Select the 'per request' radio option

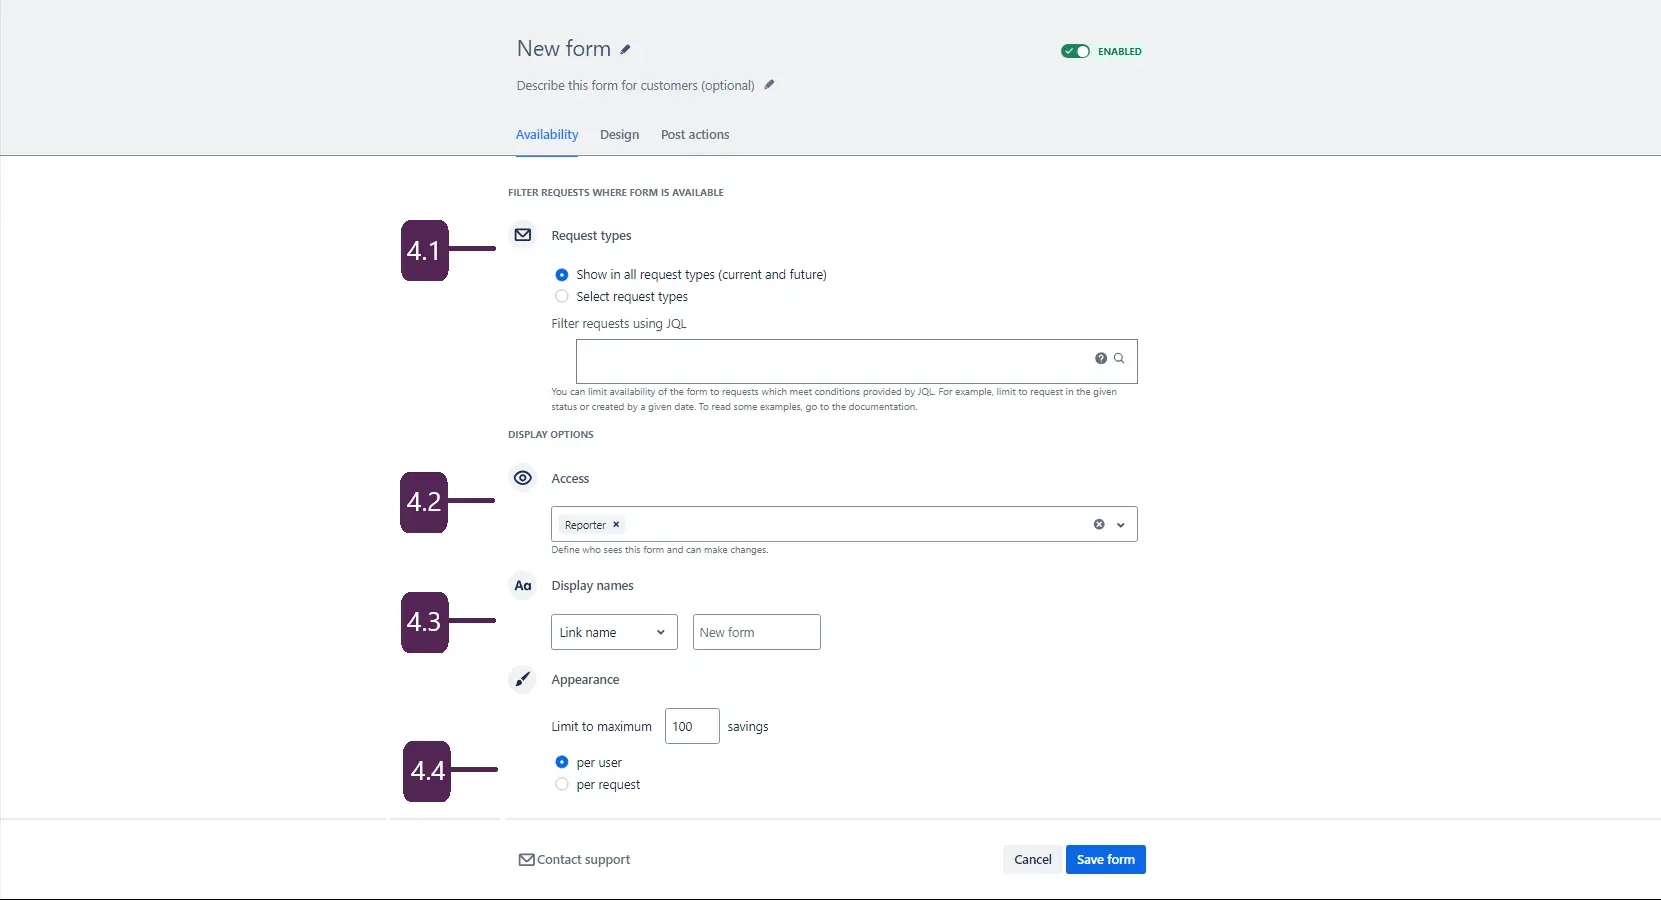[x=561, y=784]
